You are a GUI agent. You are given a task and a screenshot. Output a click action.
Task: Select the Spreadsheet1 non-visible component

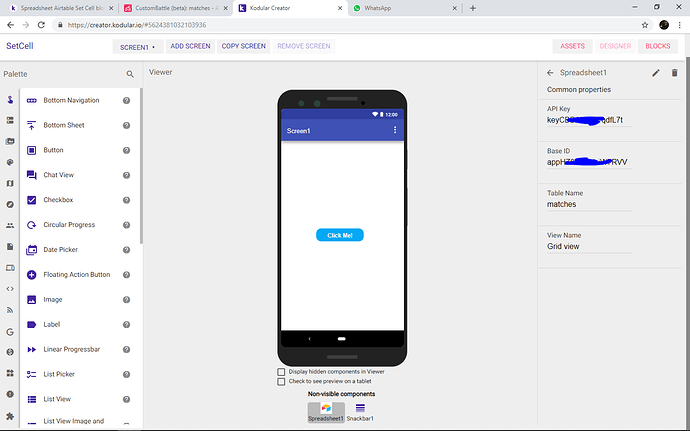(326, 413)
